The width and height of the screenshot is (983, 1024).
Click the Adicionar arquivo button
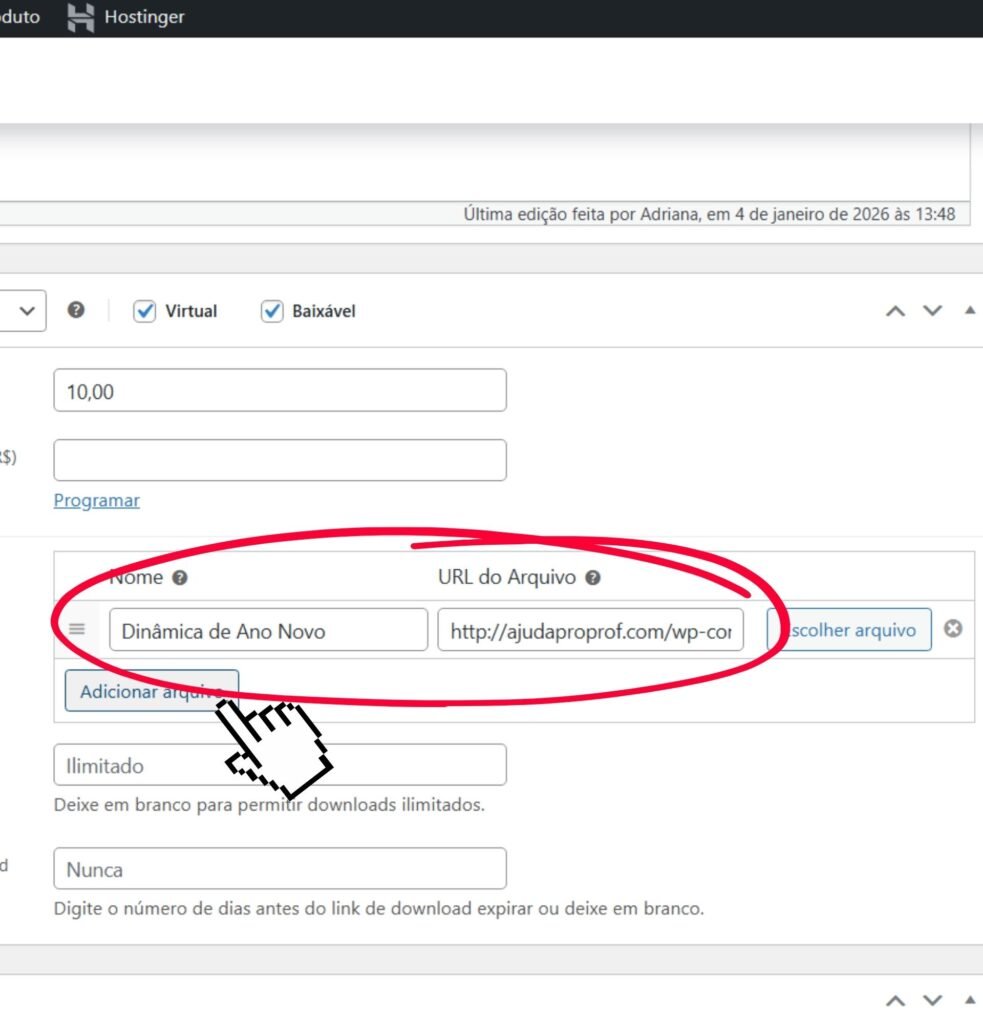pos(151,691)
